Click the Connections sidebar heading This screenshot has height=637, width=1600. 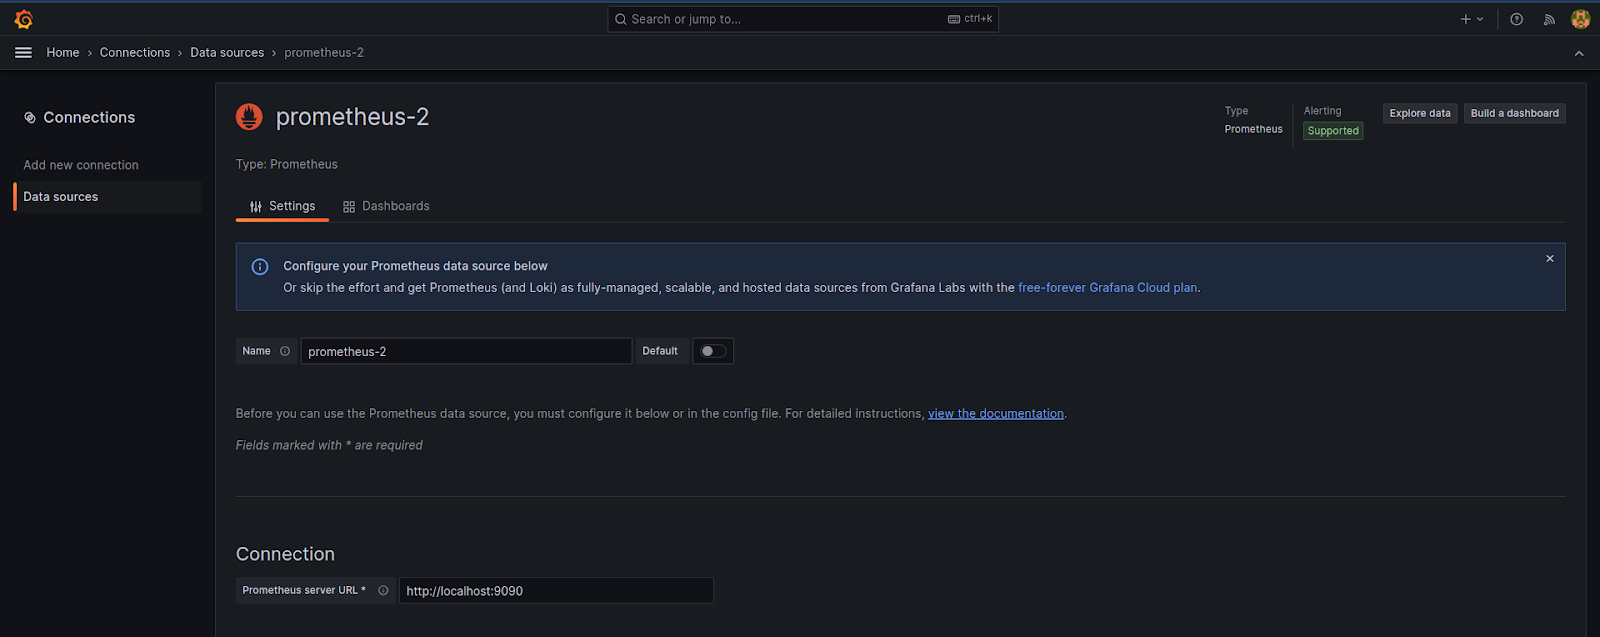(89, 117)
